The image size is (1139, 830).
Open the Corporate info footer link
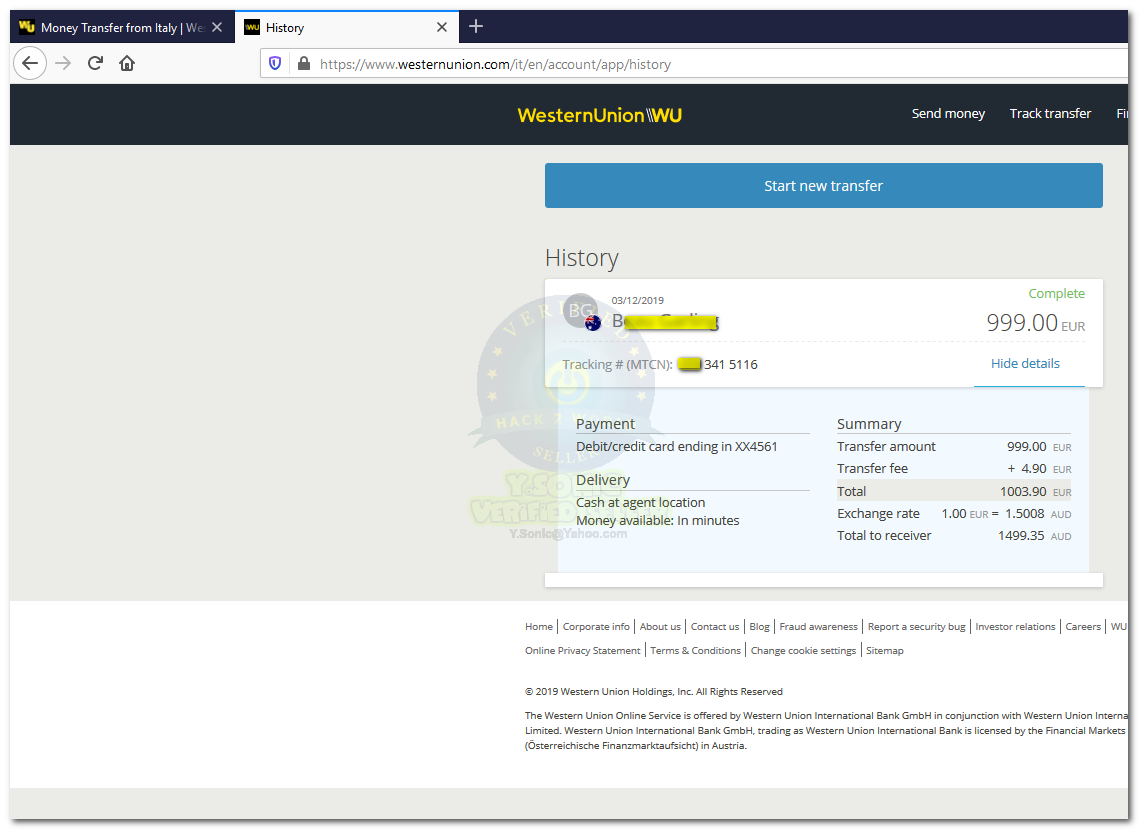[596, 627]
